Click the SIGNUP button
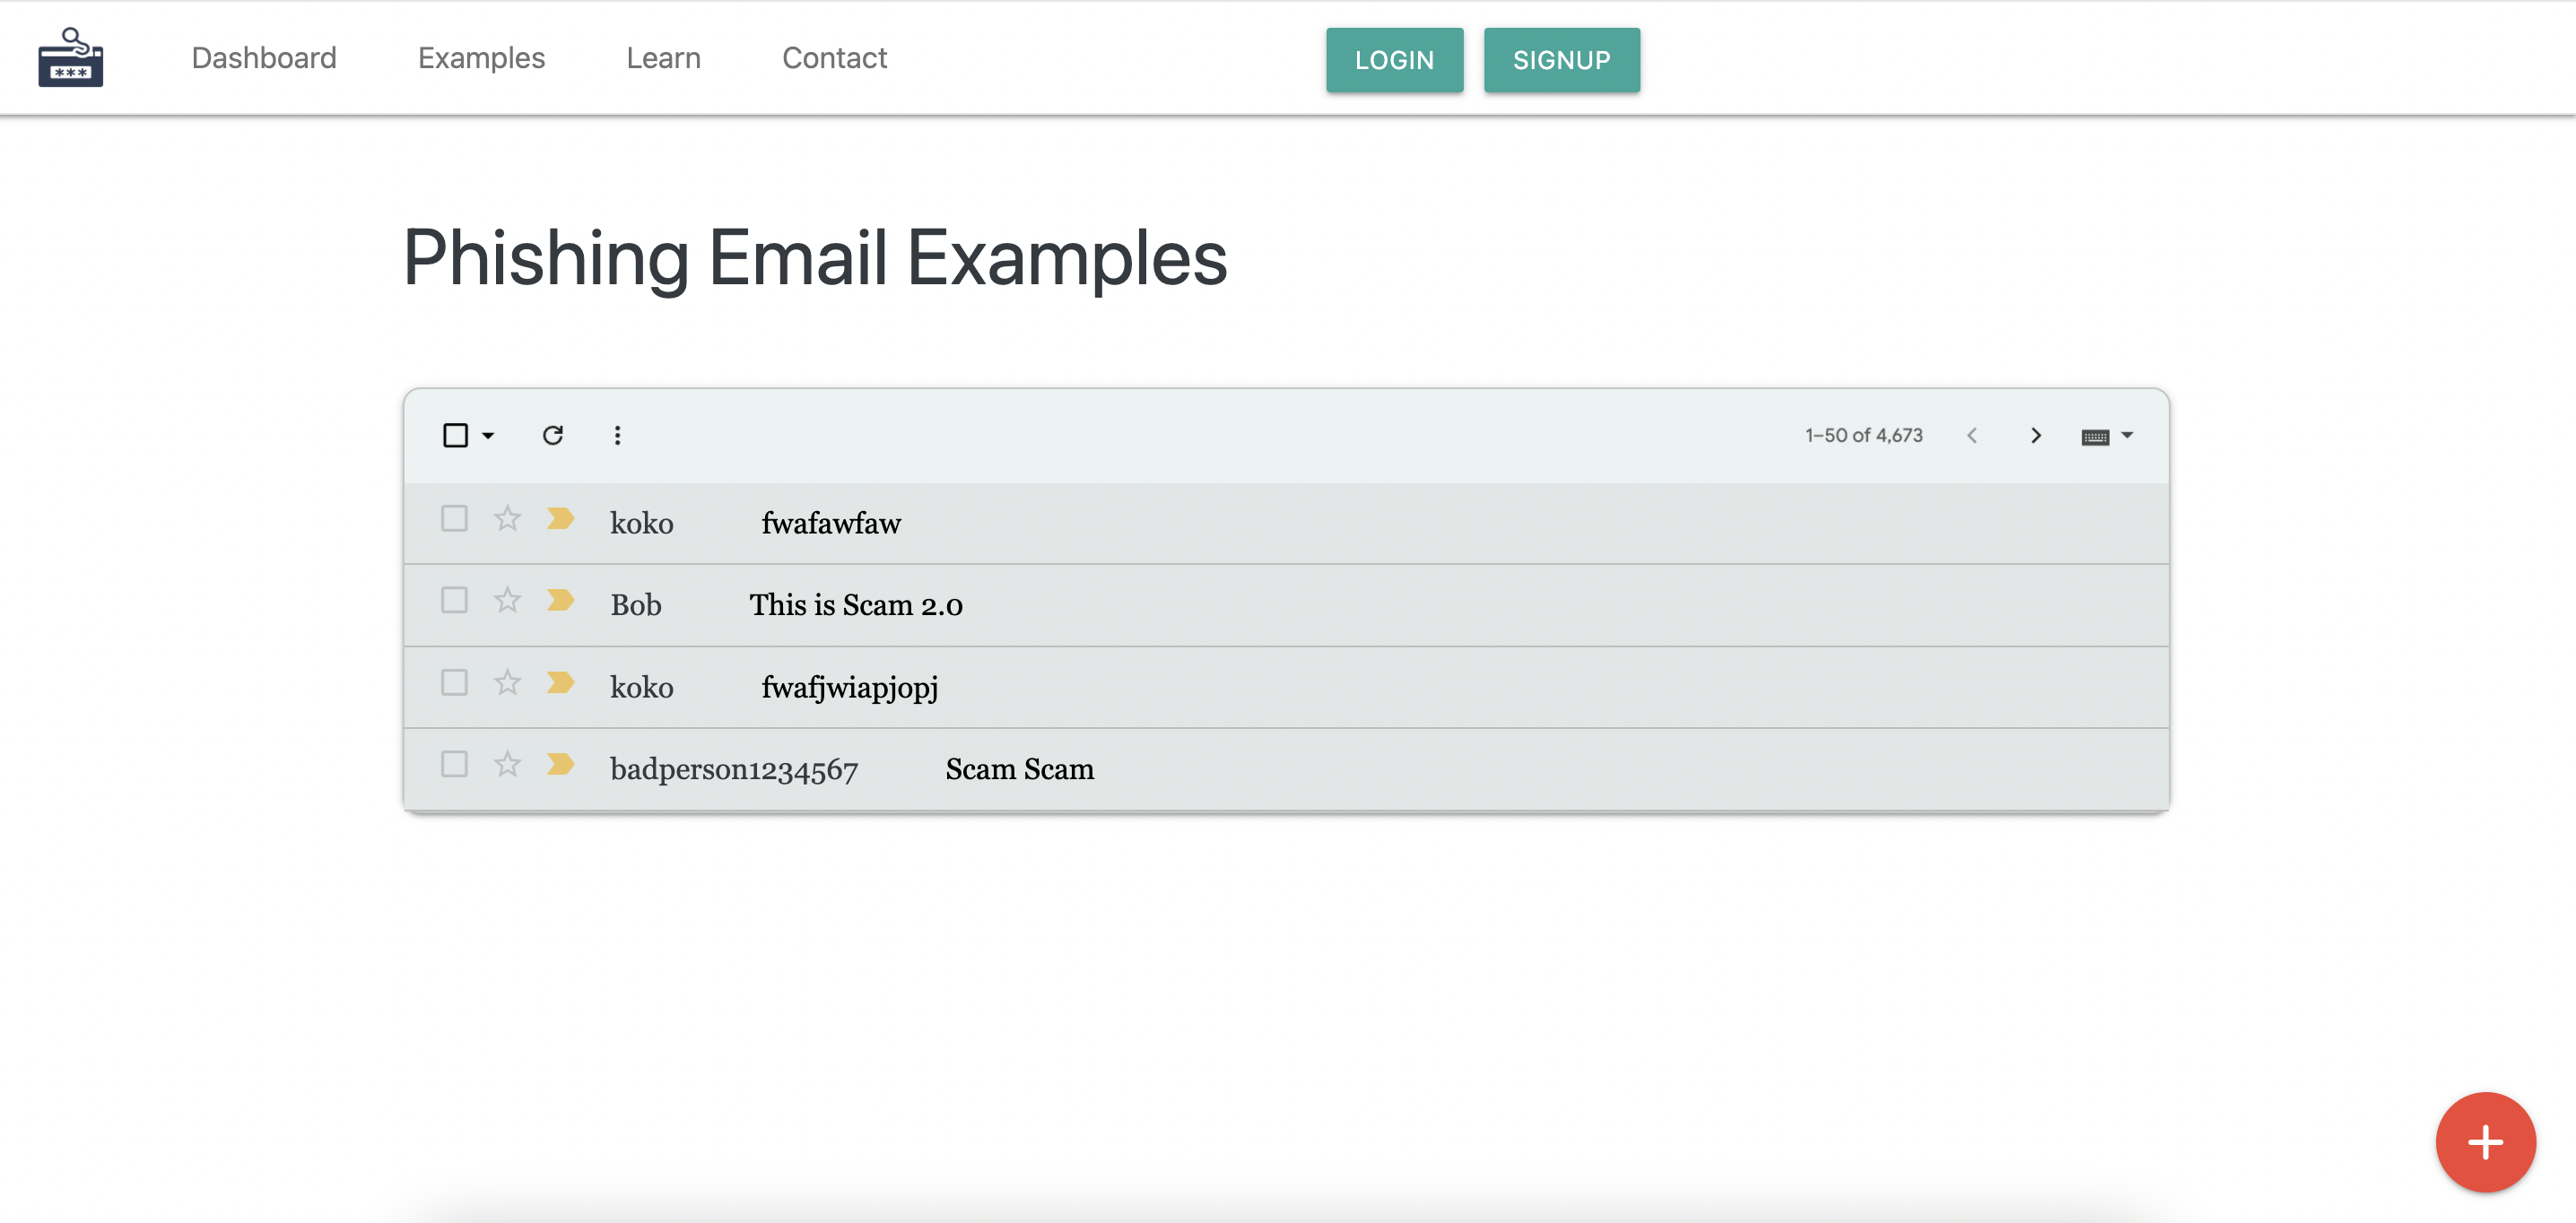The image size is (2576, 1223). [1561, 60]
